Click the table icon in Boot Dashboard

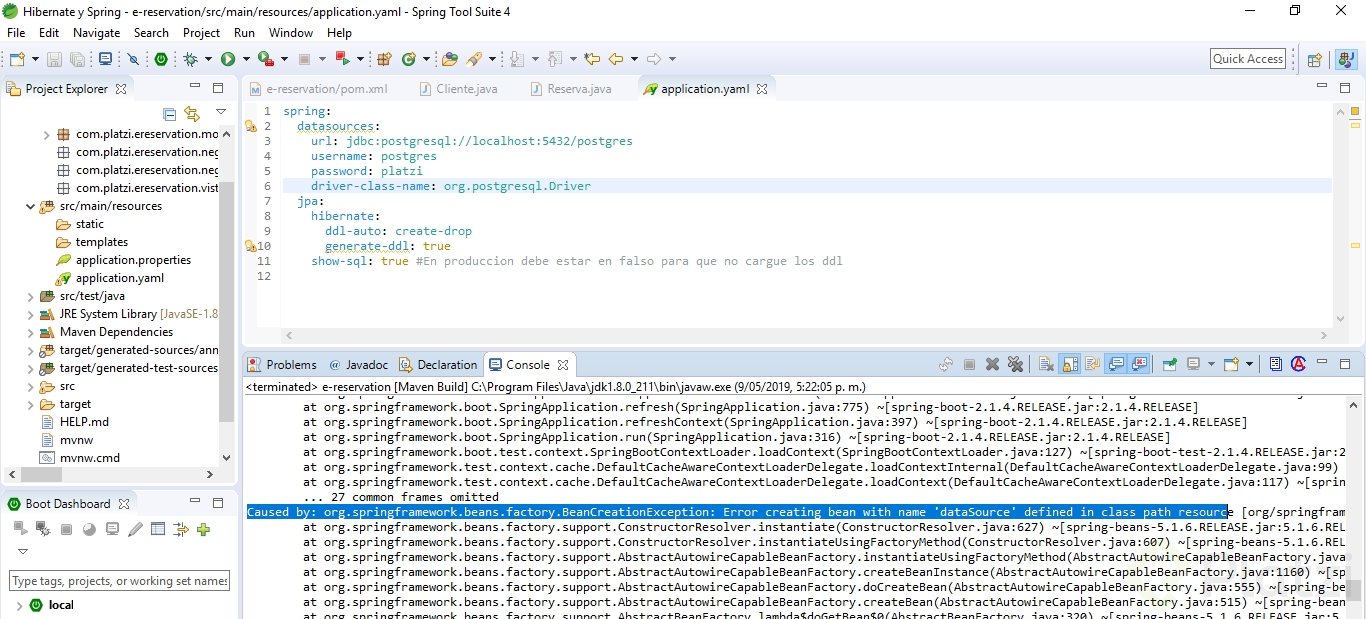click(x=158, y=529)
